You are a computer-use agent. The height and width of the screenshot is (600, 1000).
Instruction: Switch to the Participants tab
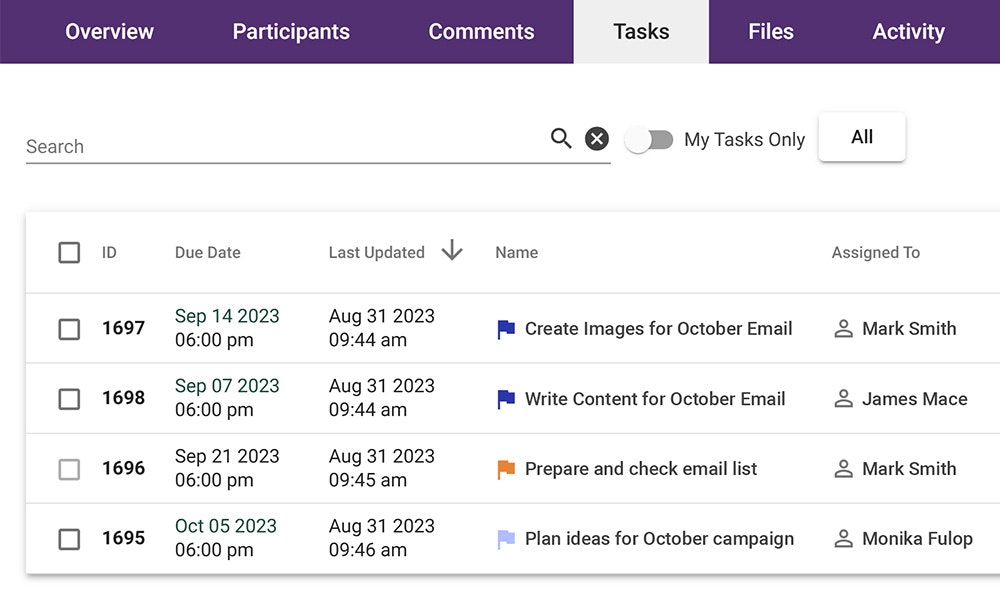(x=291, y=31)
